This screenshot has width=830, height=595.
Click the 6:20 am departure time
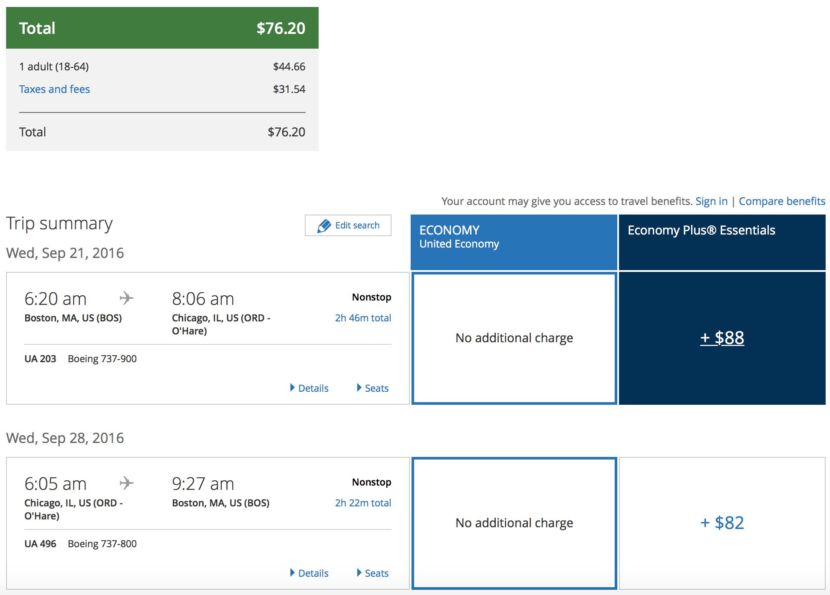[x=55, y=299]
